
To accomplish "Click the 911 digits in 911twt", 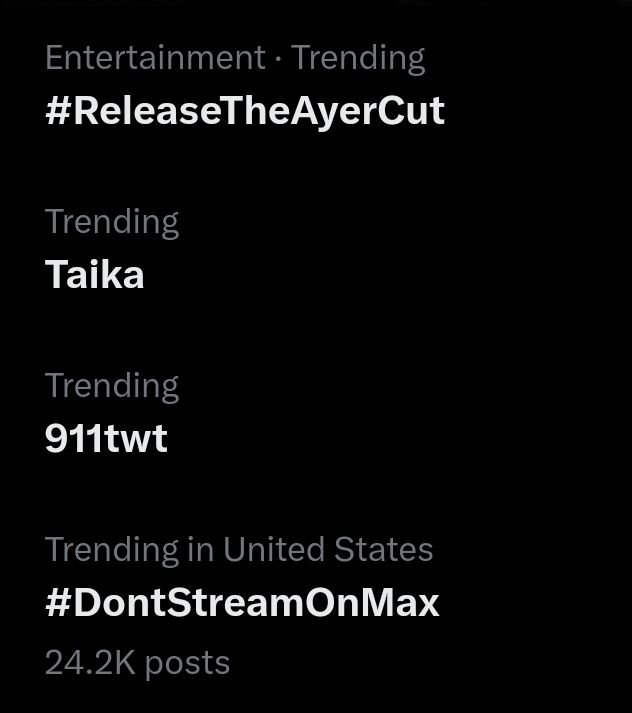I will point(71,438).
